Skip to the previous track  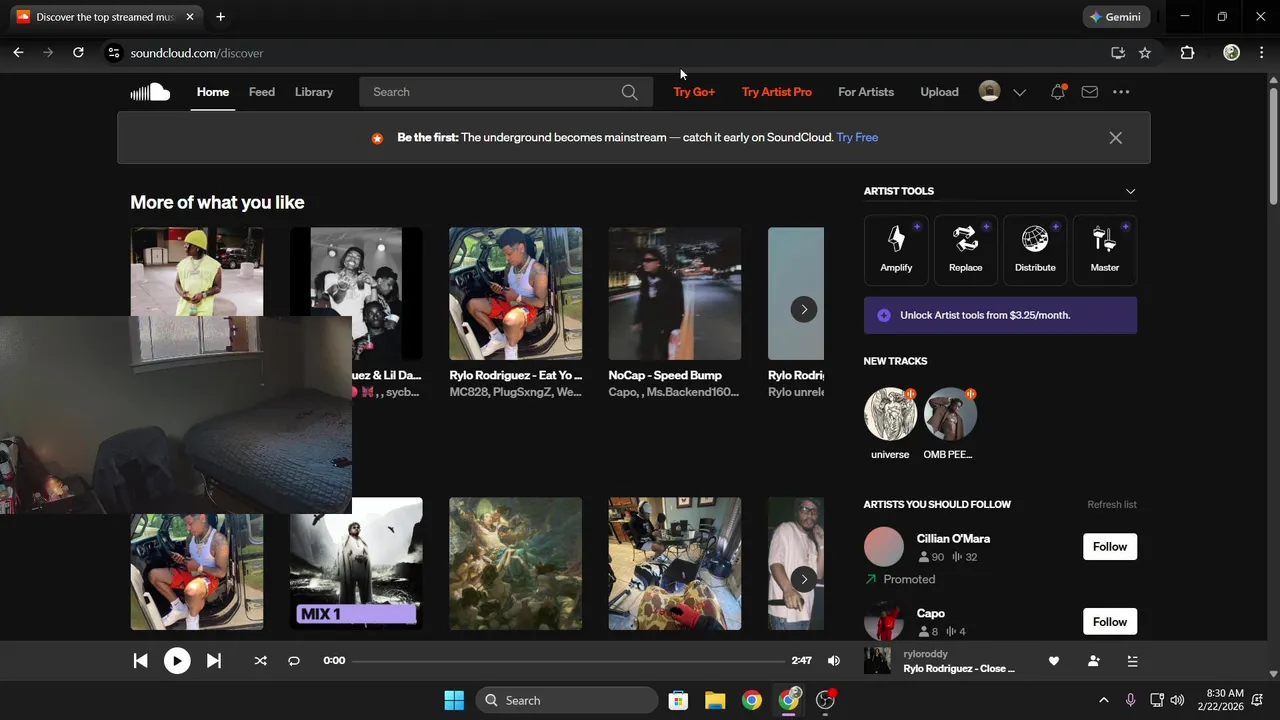point(140,661)
